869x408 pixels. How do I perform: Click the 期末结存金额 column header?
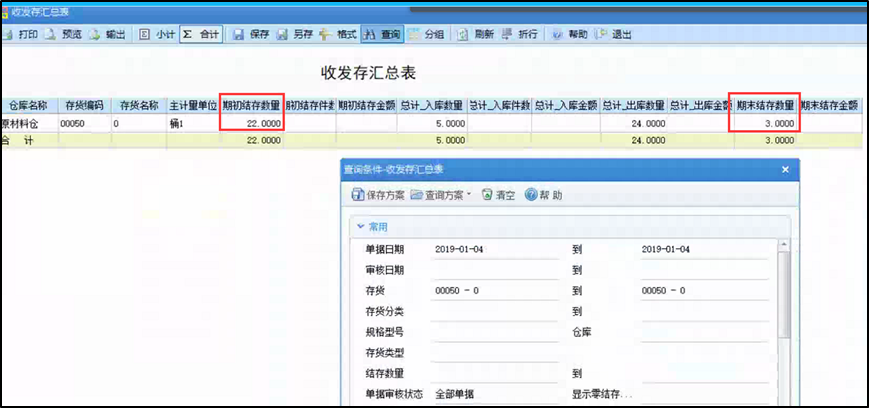pos(829,105)
